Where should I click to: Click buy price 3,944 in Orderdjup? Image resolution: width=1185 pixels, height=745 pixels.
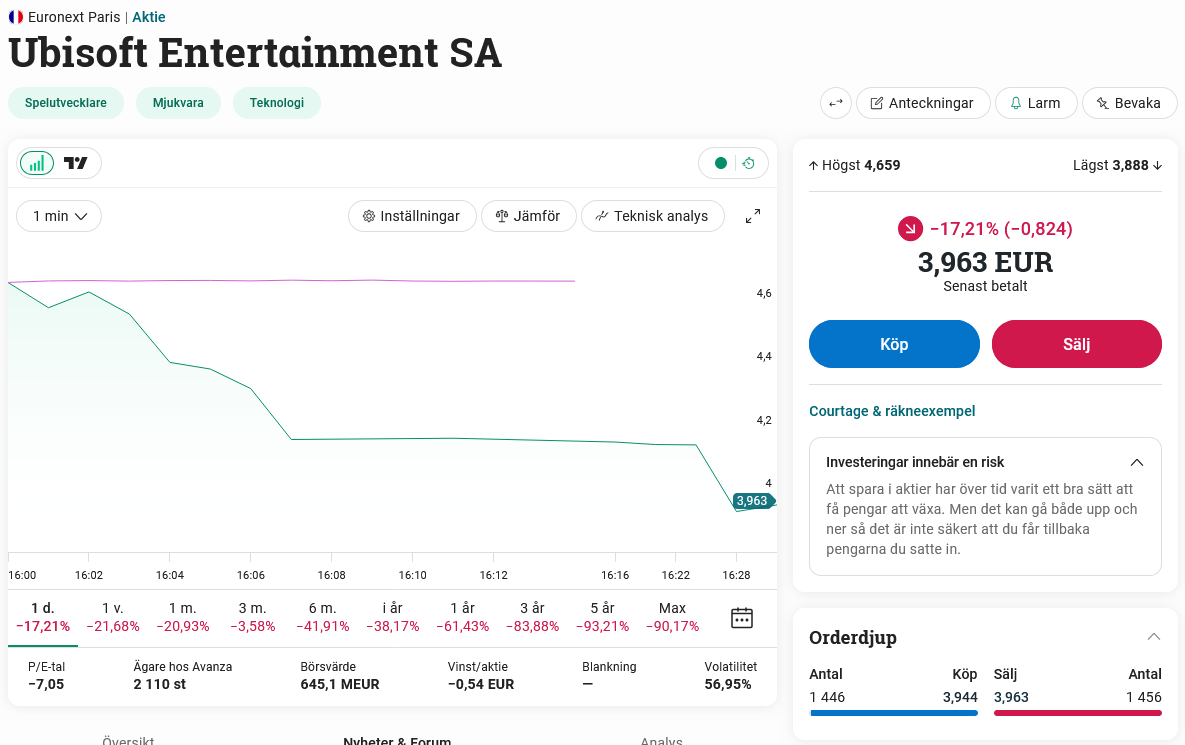pyautogui.click(x=960, y=697)
